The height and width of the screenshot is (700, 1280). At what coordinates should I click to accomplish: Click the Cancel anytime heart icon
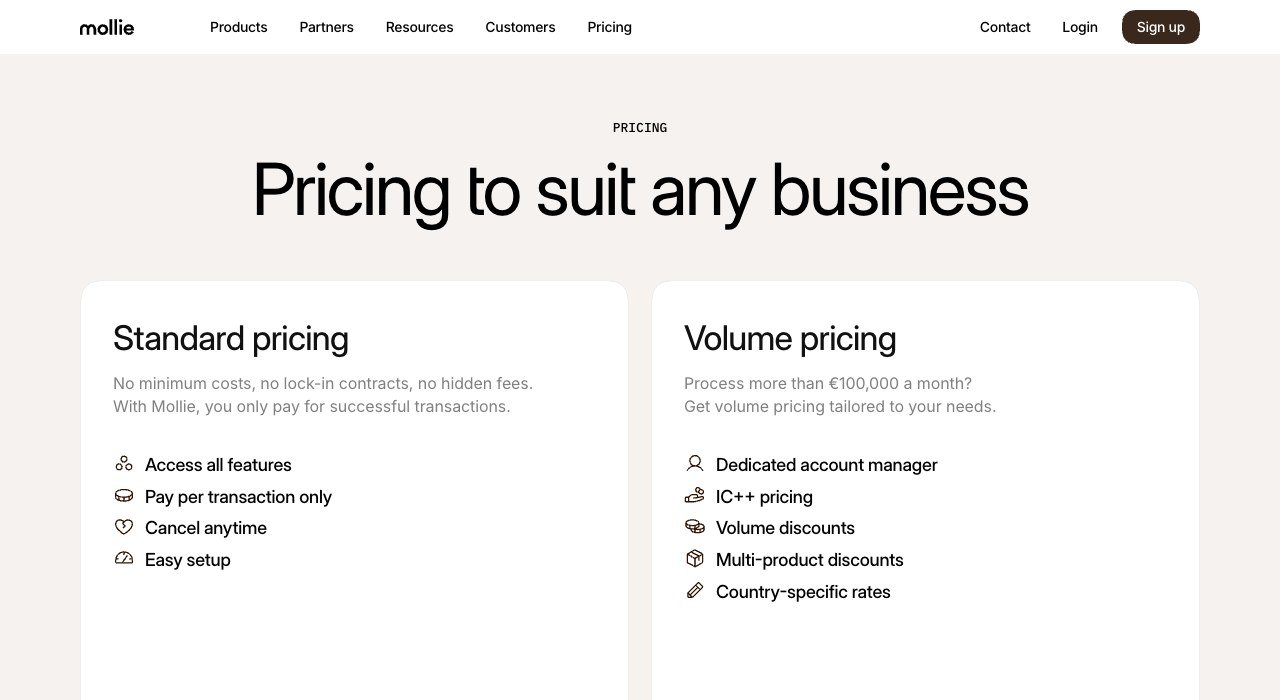point(124,527)
